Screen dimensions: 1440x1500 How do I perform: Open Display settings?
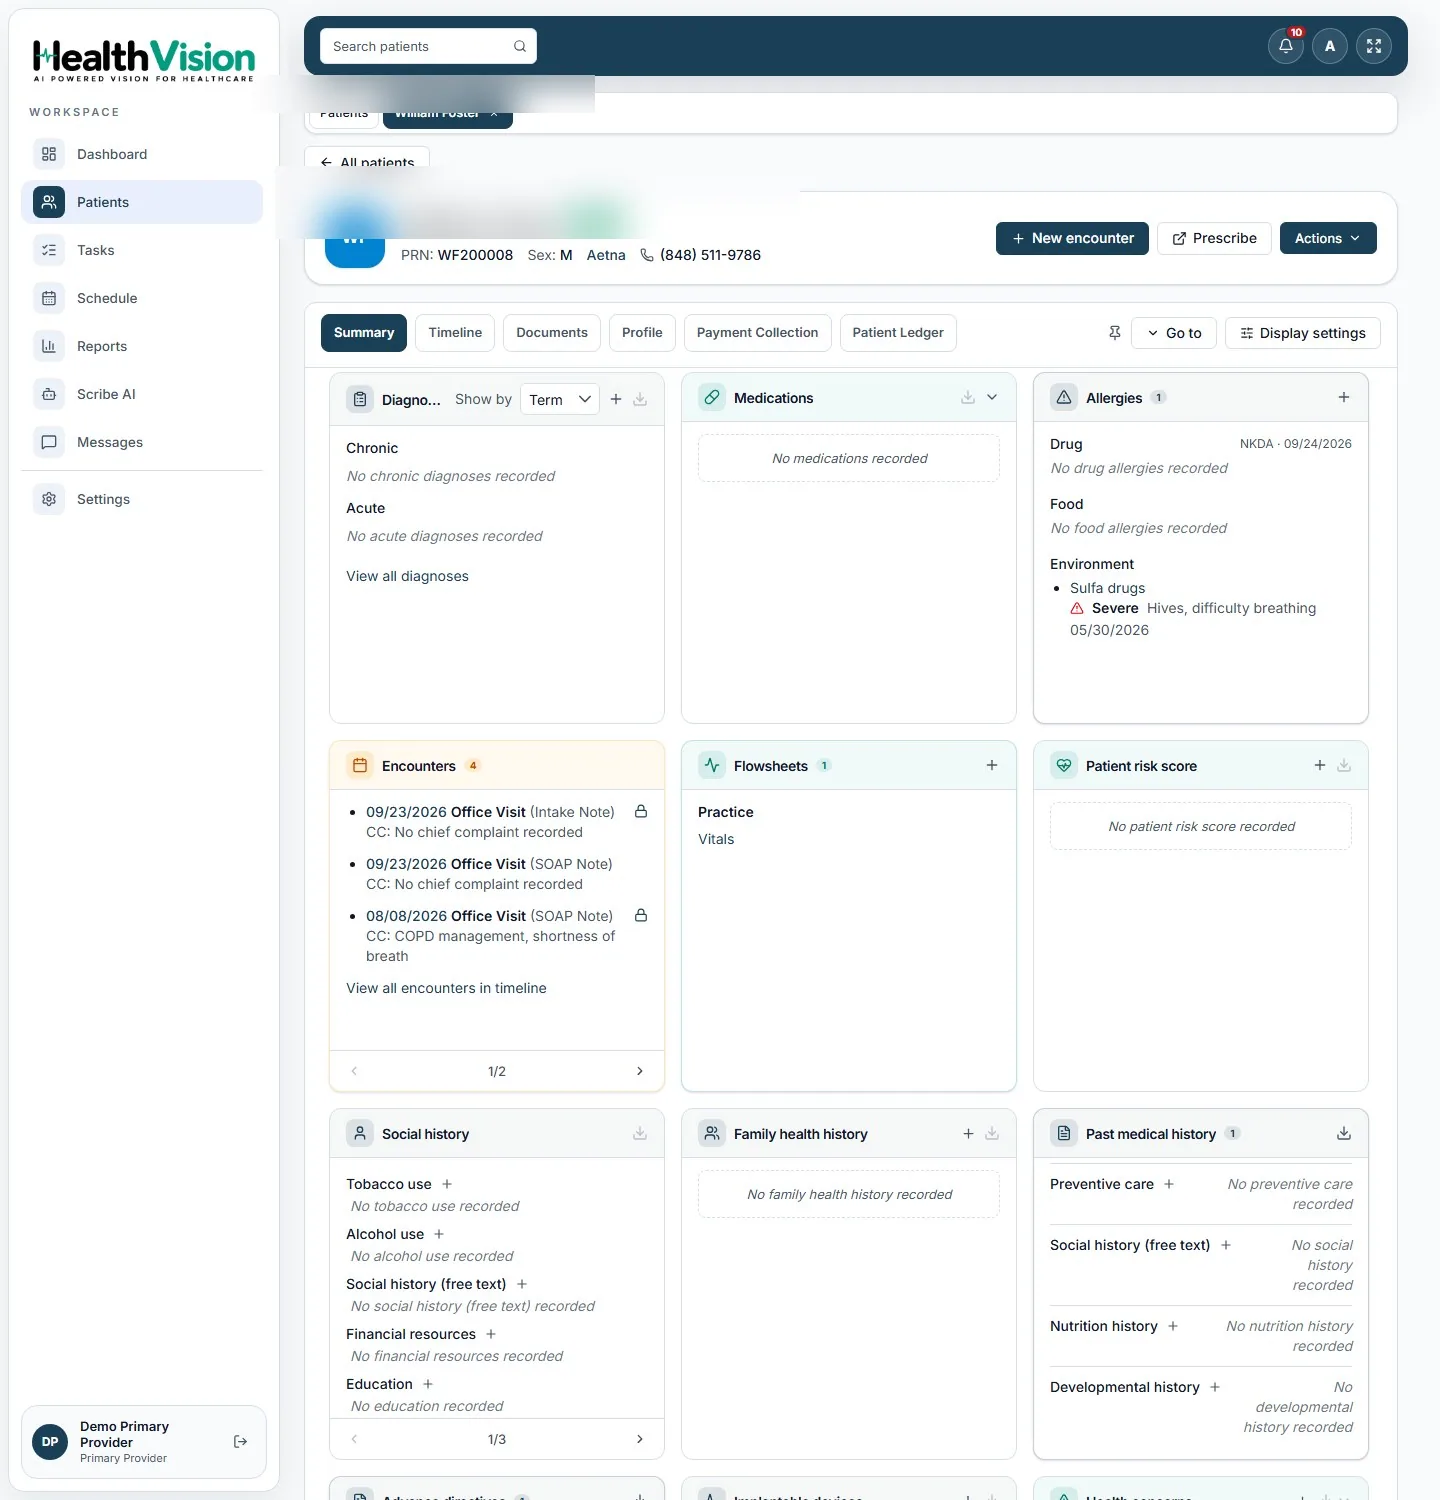1302,333
